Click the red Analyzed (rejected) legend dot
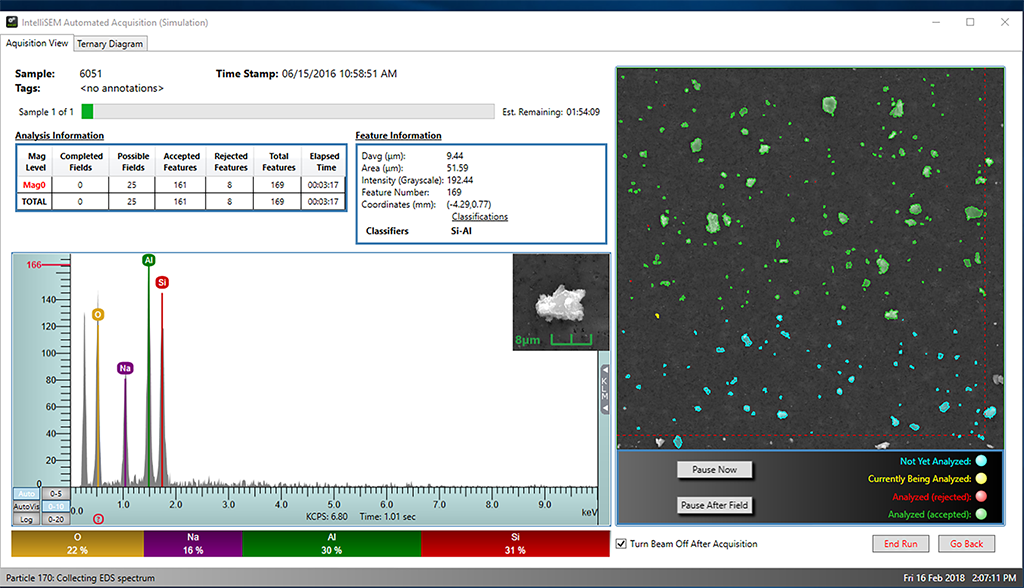The image size is (1024, 588). click(x=981, y=497)
